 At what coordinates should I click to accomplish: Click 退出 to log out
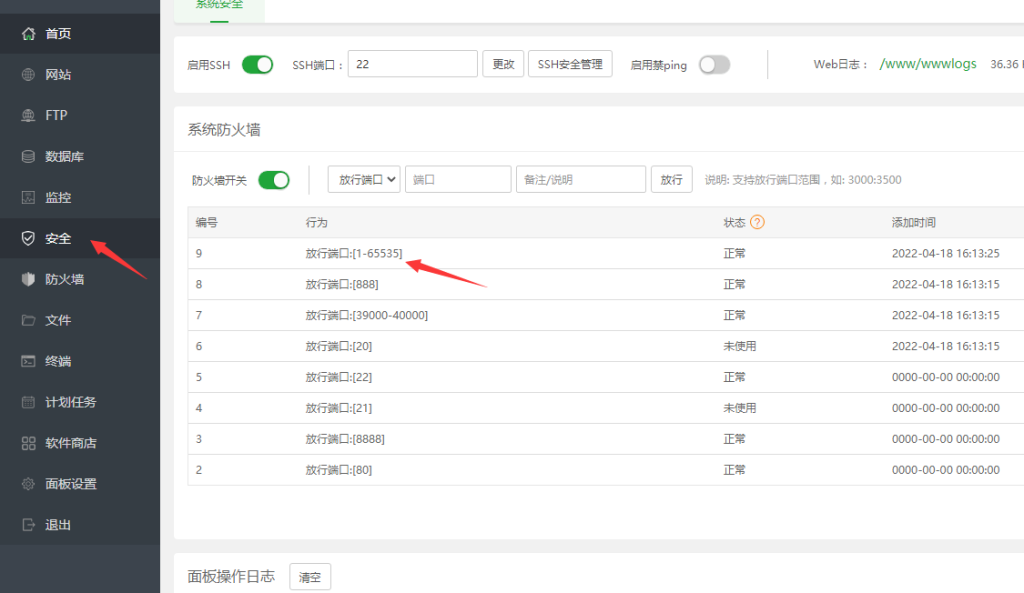pos(29,524)
